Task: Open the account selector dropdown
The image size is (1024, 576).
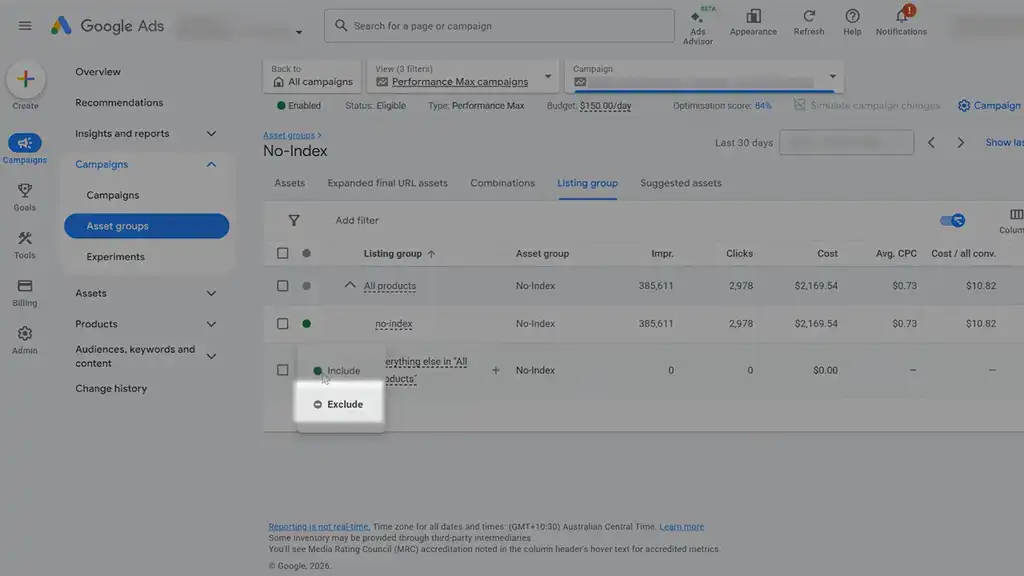Action: click(299, 32)
